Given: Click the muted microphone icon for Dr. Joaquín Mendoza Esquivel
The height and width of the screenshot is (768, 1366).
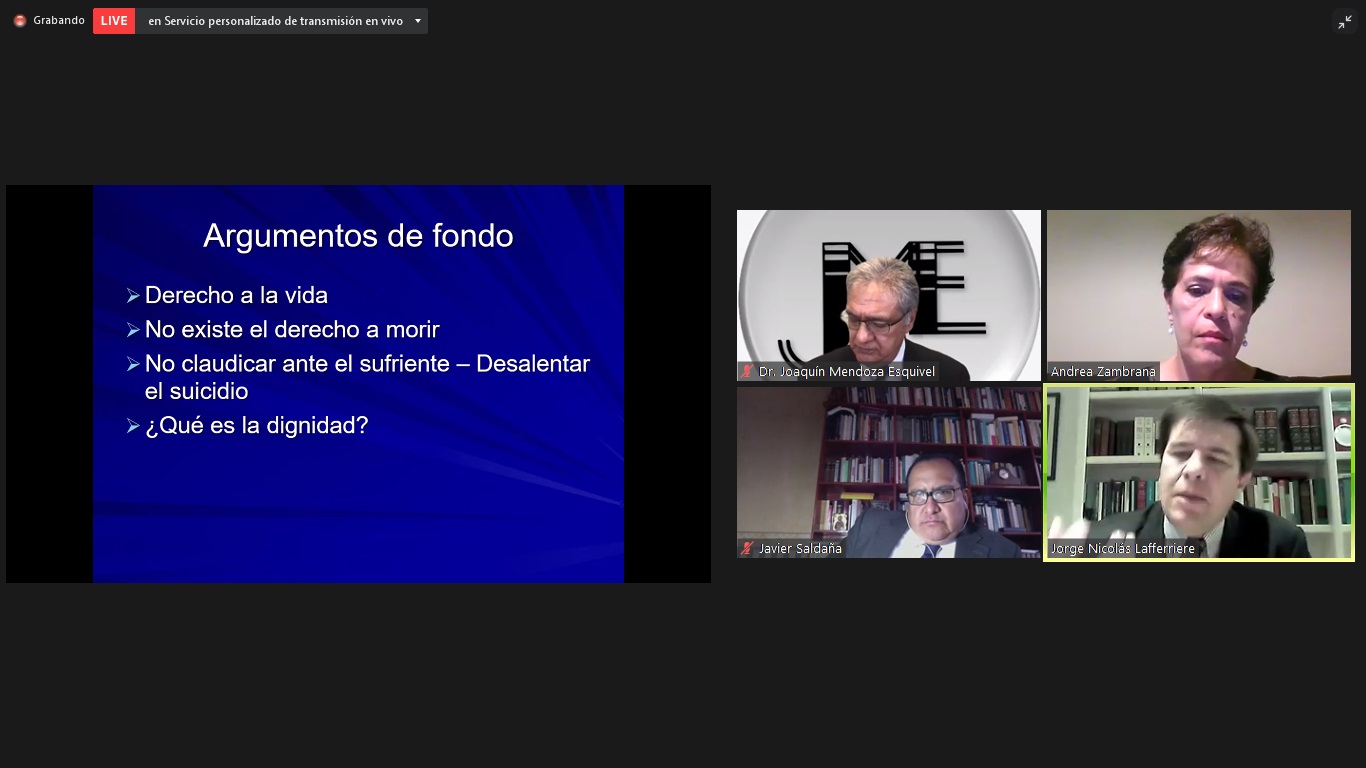Looking at the screenshot, I should click(x=747, y=372).
